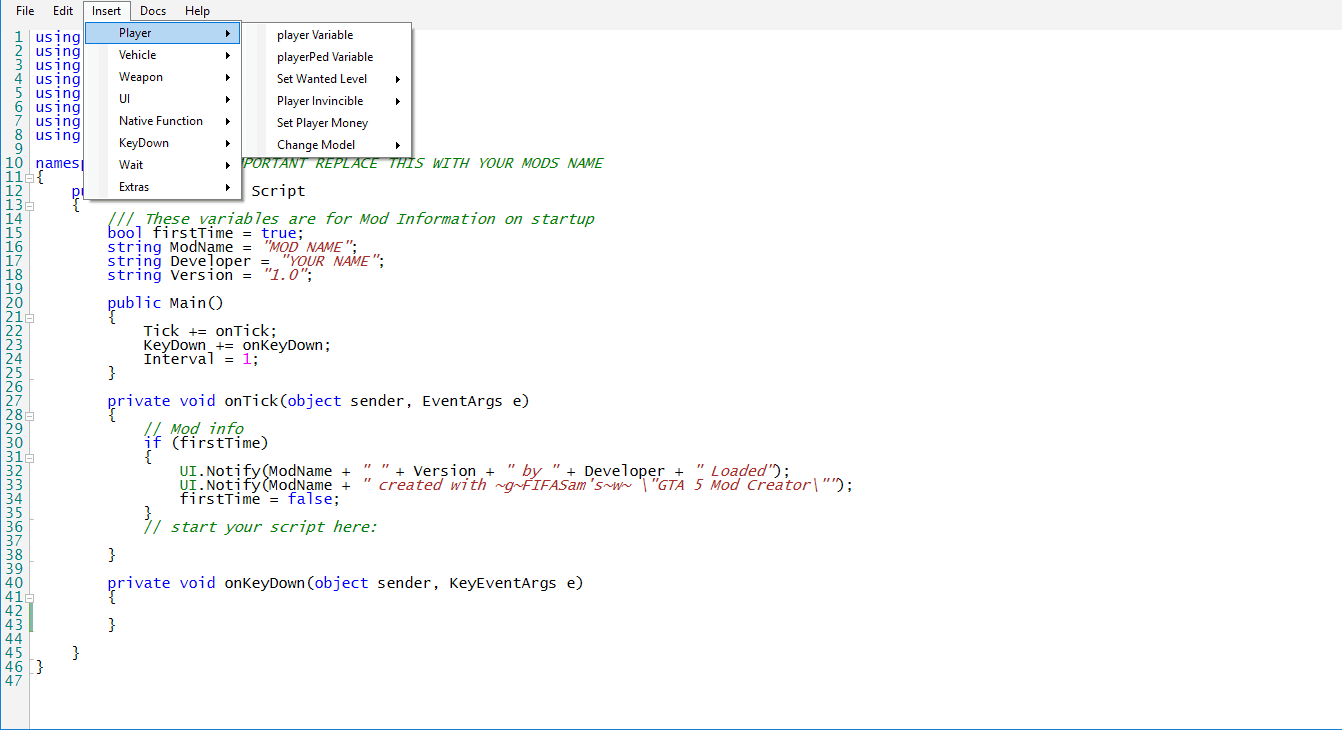The image size is (1342, 730).
Task: Click '// start your script here:' comment
Action: click(x=261, y=527)
